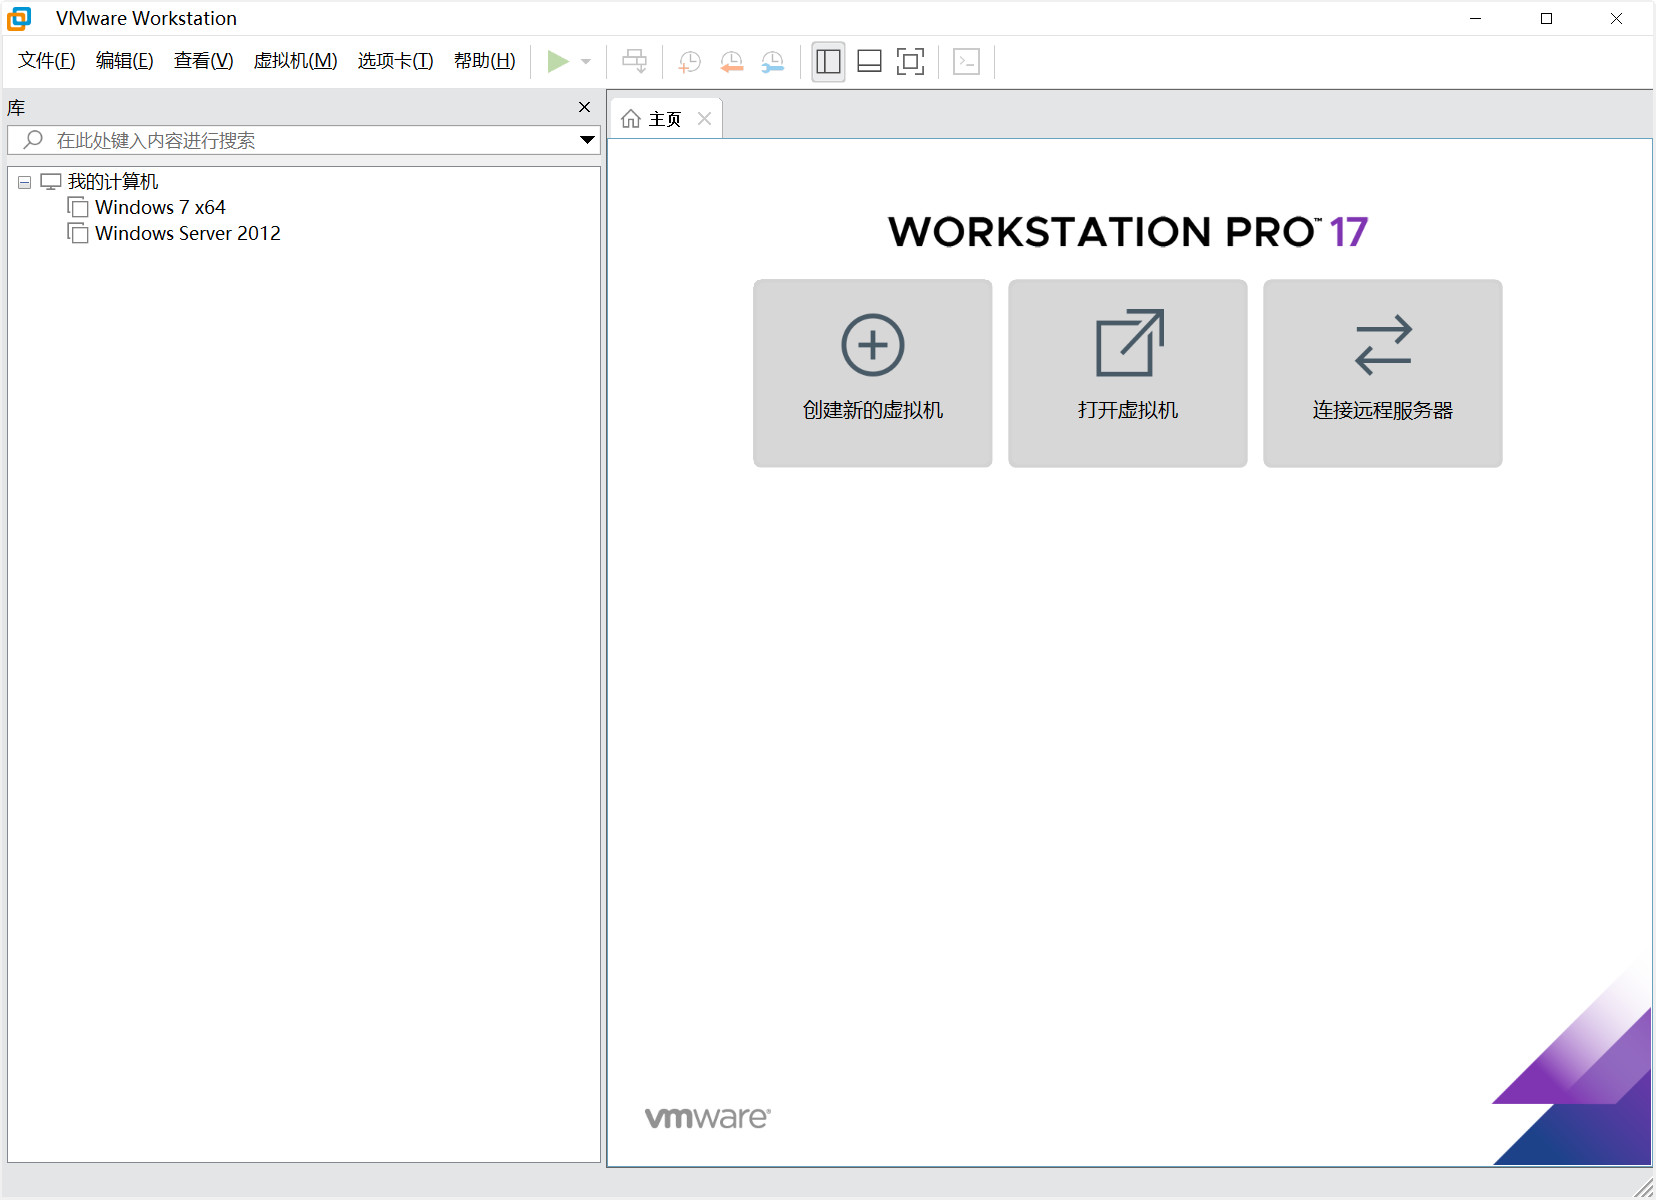Show the thumbnail bar

point(868,61)
